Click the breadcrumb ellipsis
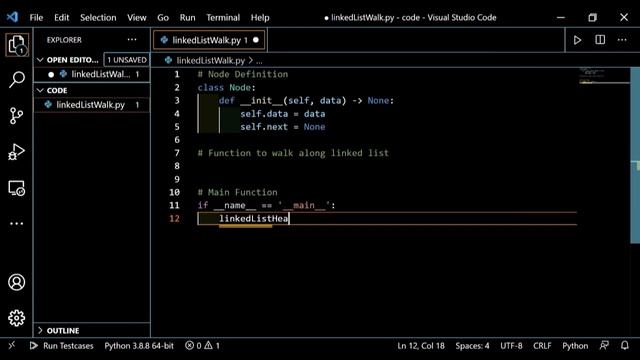Screen dimensions: 640x360 tap(259, 61)
